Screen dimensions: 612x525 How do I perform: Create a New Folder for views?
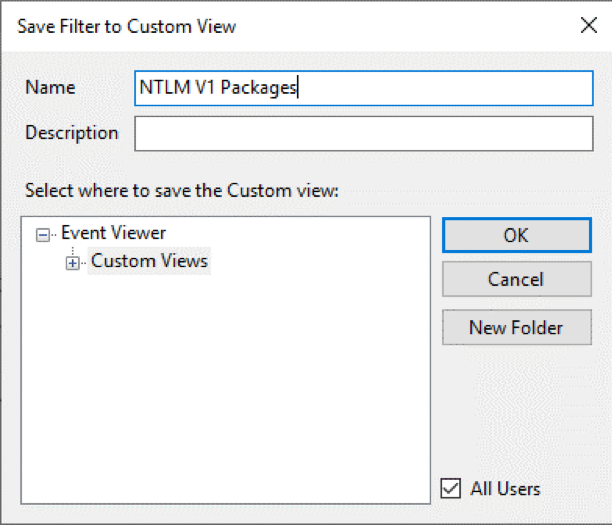(517, 327)
